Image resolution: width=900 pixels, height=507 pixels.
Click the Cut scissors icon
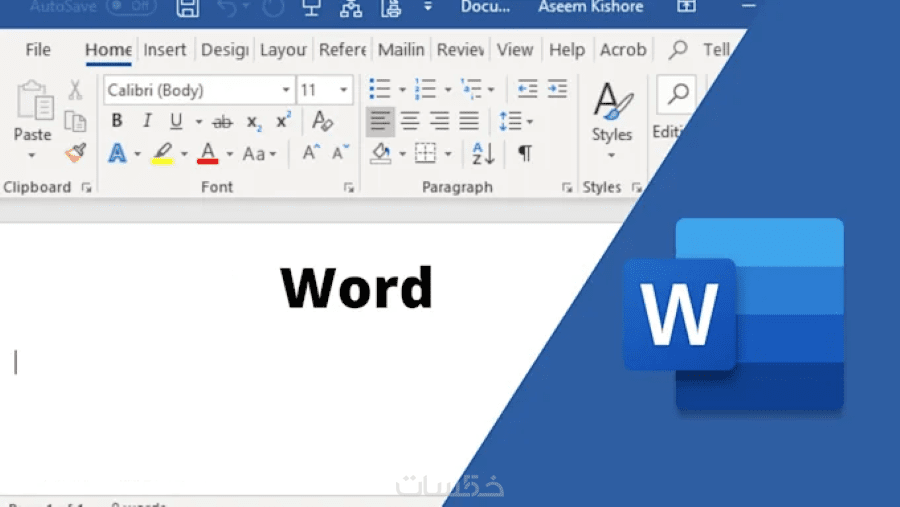click(x=75, y=90)
